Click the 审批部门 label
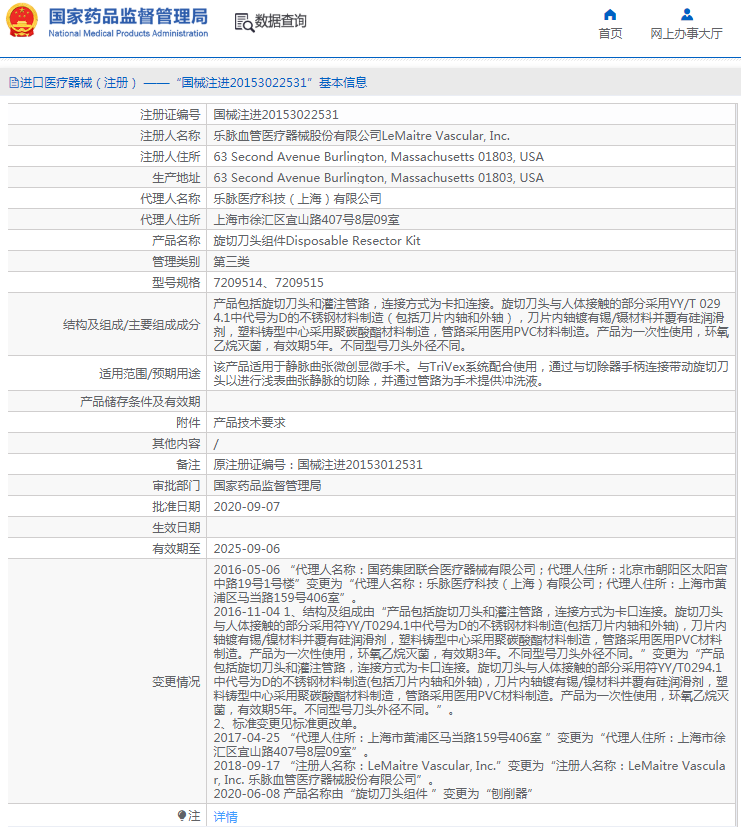This screenshot has width=741, height=829. (176, 485)
